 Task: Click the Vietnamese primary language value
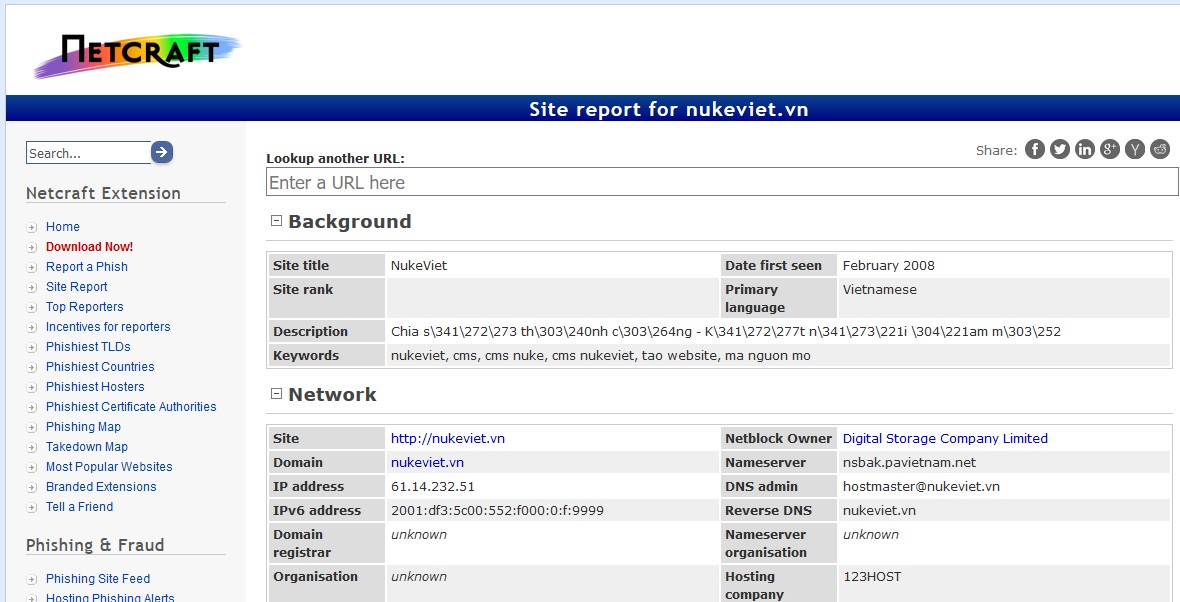[880, 289]
